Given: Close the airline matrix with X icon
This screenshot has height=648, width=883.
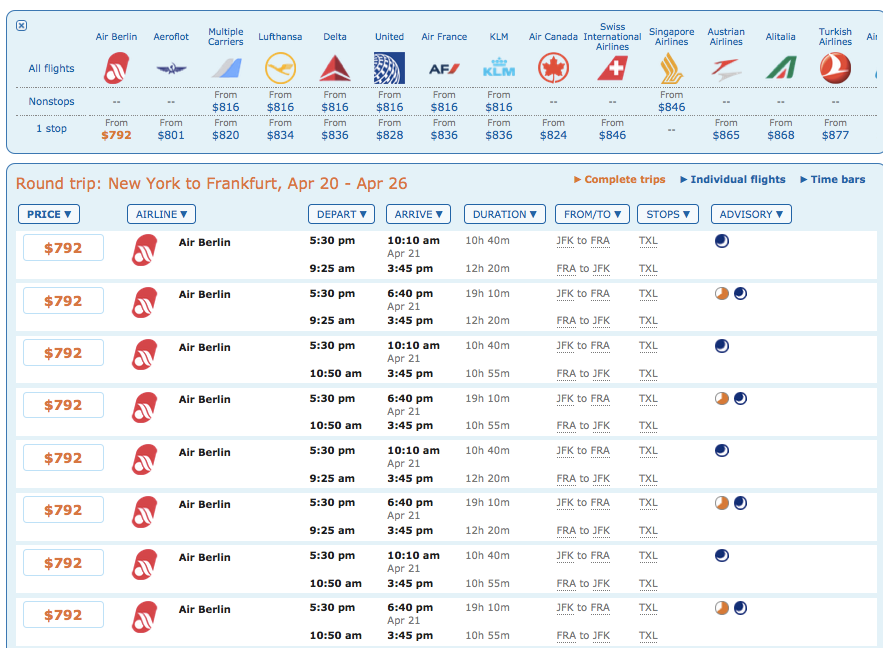Looking at the screenshot, I should (22, 26).
